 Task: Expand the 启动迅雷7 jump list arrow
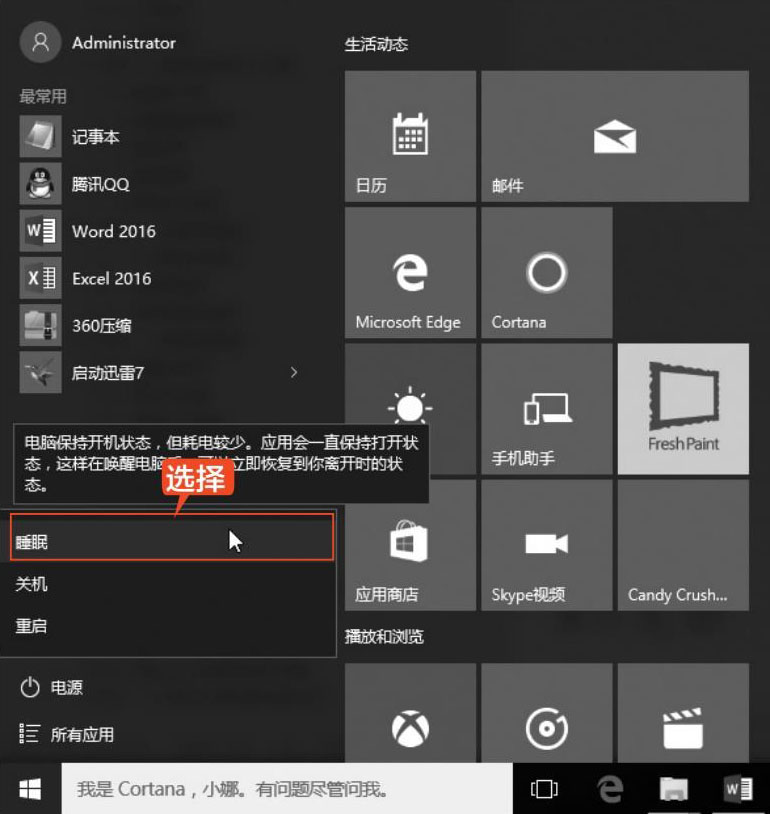point(294,372)
